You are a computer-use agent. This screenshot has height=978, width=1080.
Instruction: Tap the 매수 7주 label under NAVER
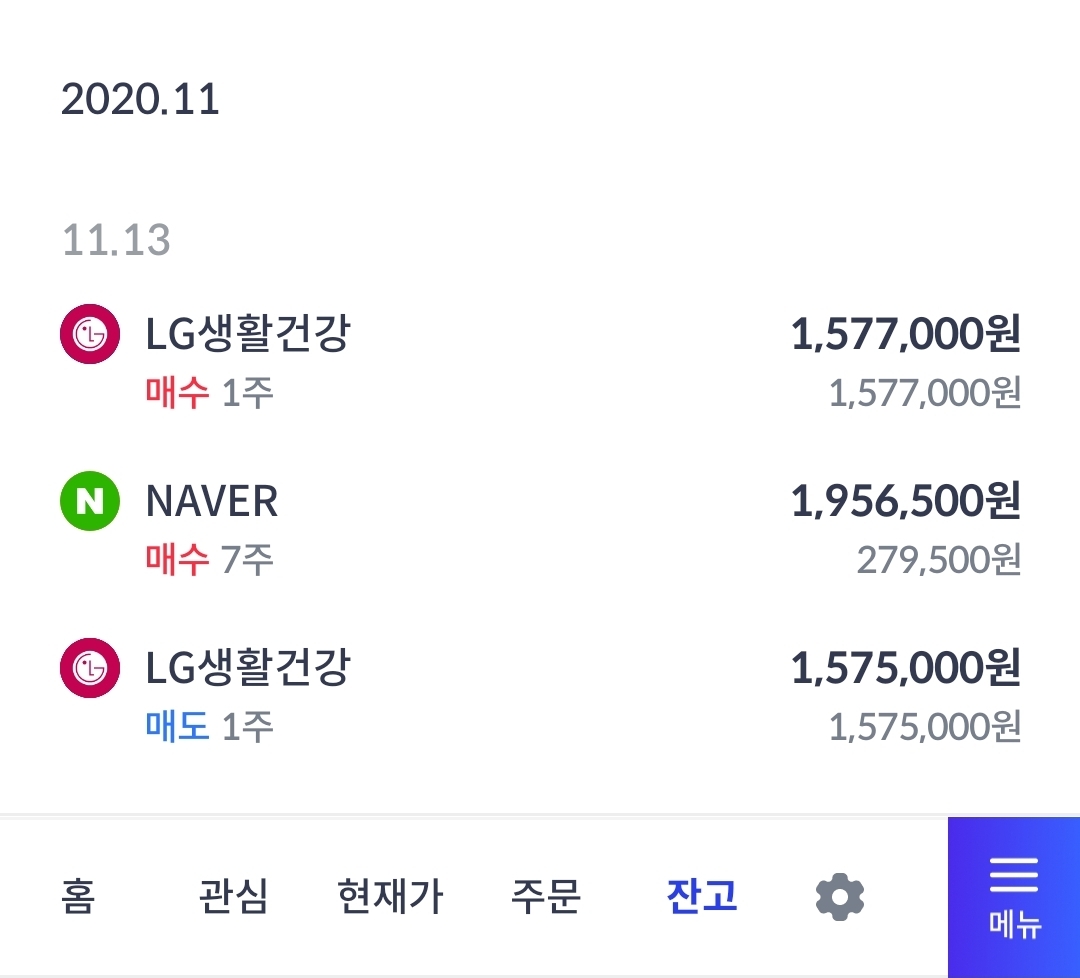pyautogui.click(x=210, y=560)
